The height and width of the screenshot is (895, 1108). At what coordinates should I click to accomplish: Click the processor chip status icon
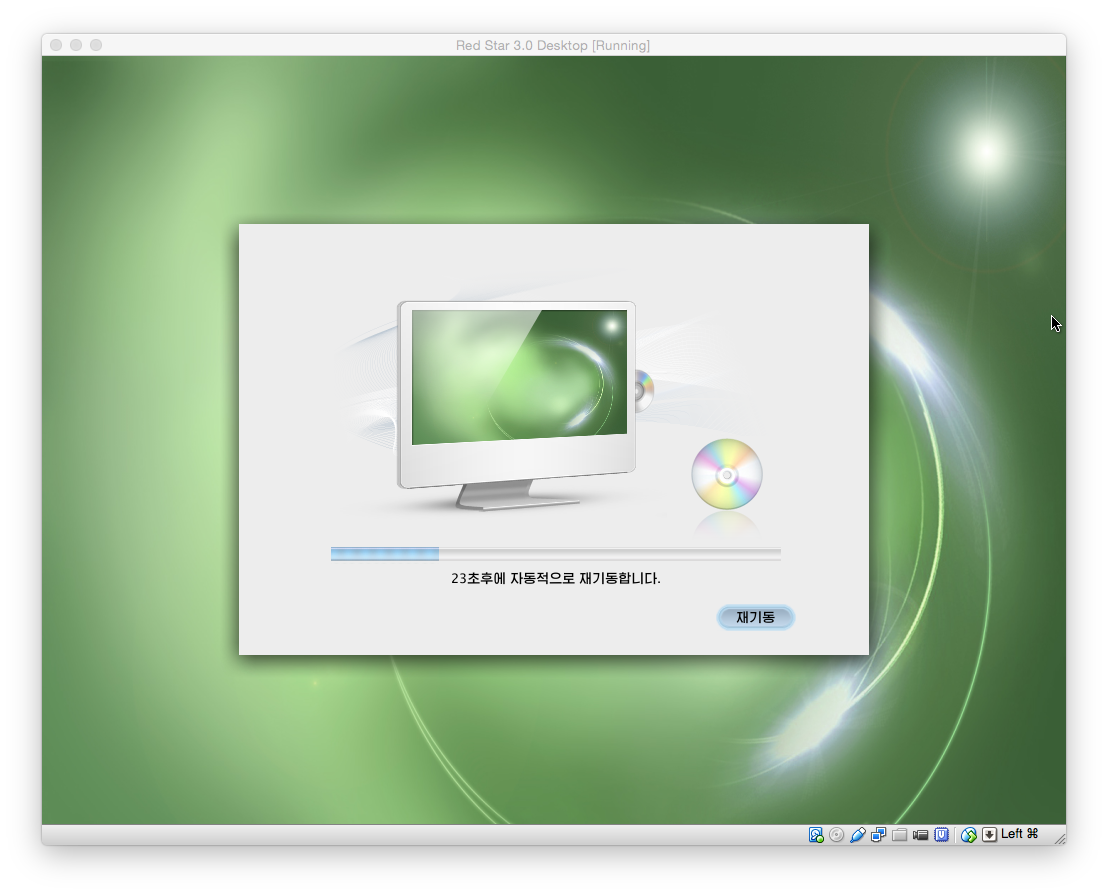pos(942,835)
